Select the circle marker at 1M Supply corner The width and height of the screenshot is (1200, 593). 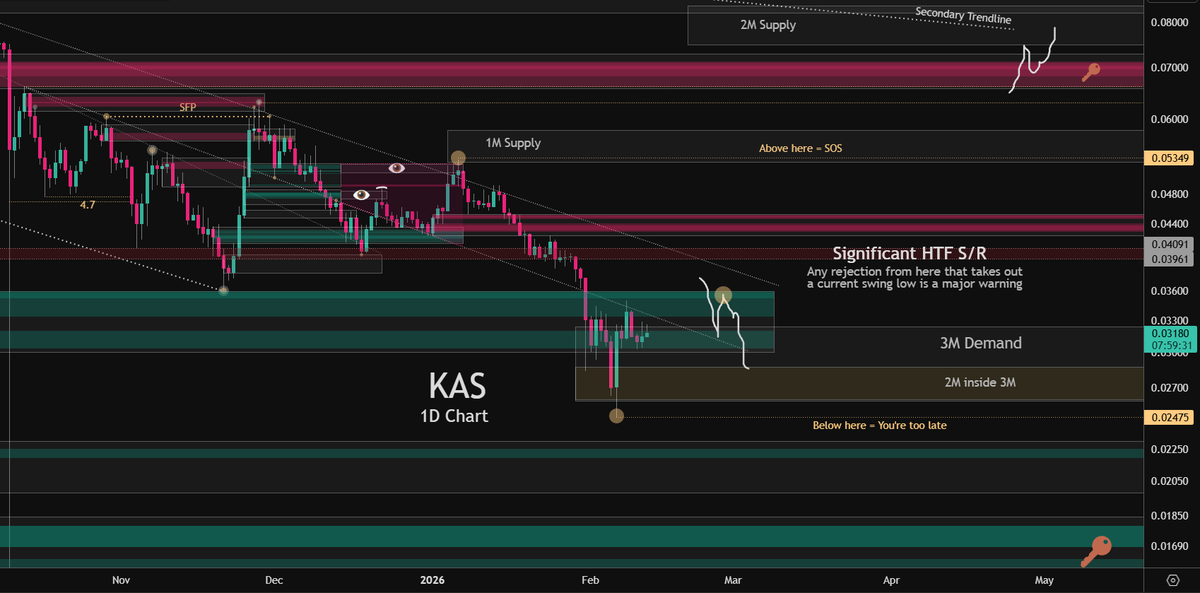tap(458, 158)
